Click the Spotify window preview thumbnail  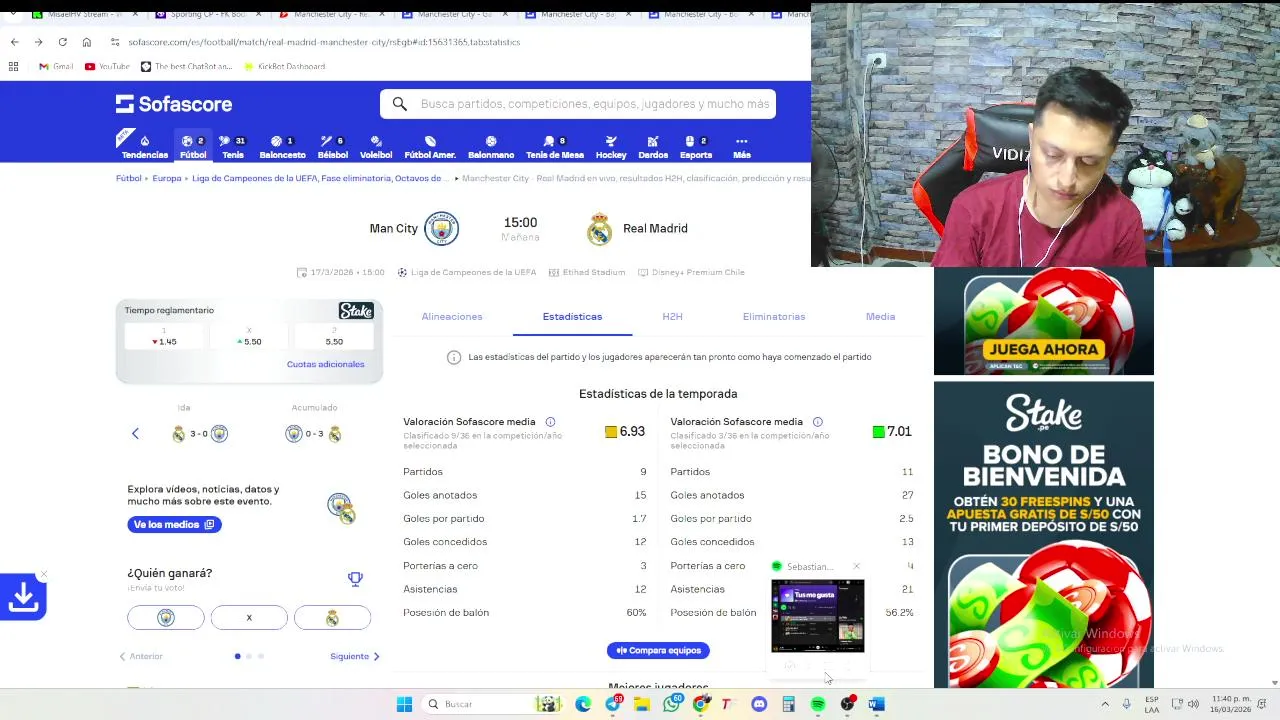point(818,617)
